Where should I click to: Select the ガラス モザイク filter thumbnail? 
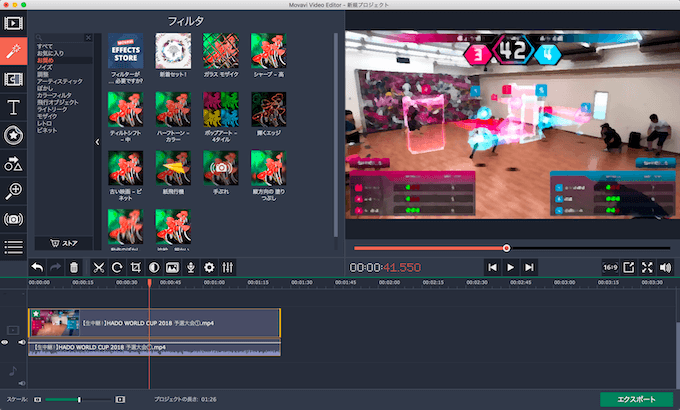221,51
